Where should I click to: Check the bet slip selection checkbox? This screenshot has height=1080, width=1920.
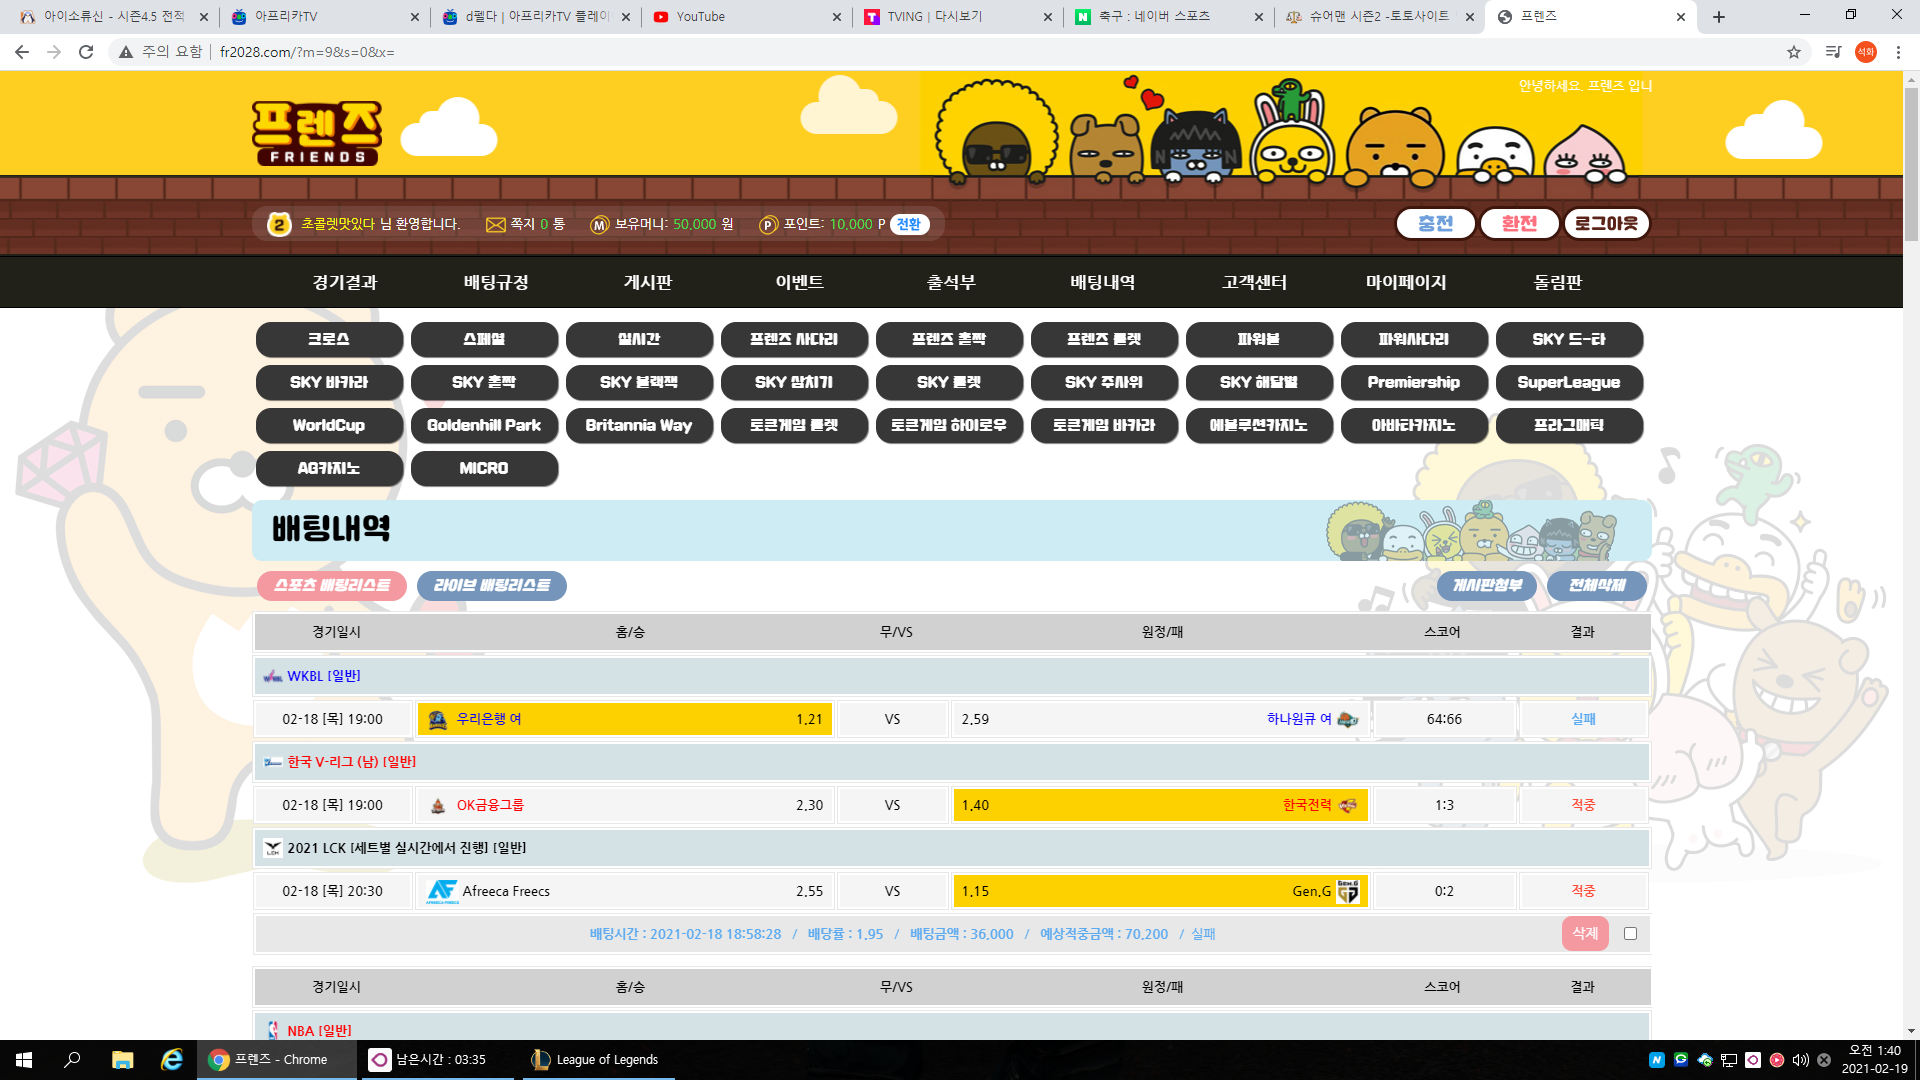1630,933
